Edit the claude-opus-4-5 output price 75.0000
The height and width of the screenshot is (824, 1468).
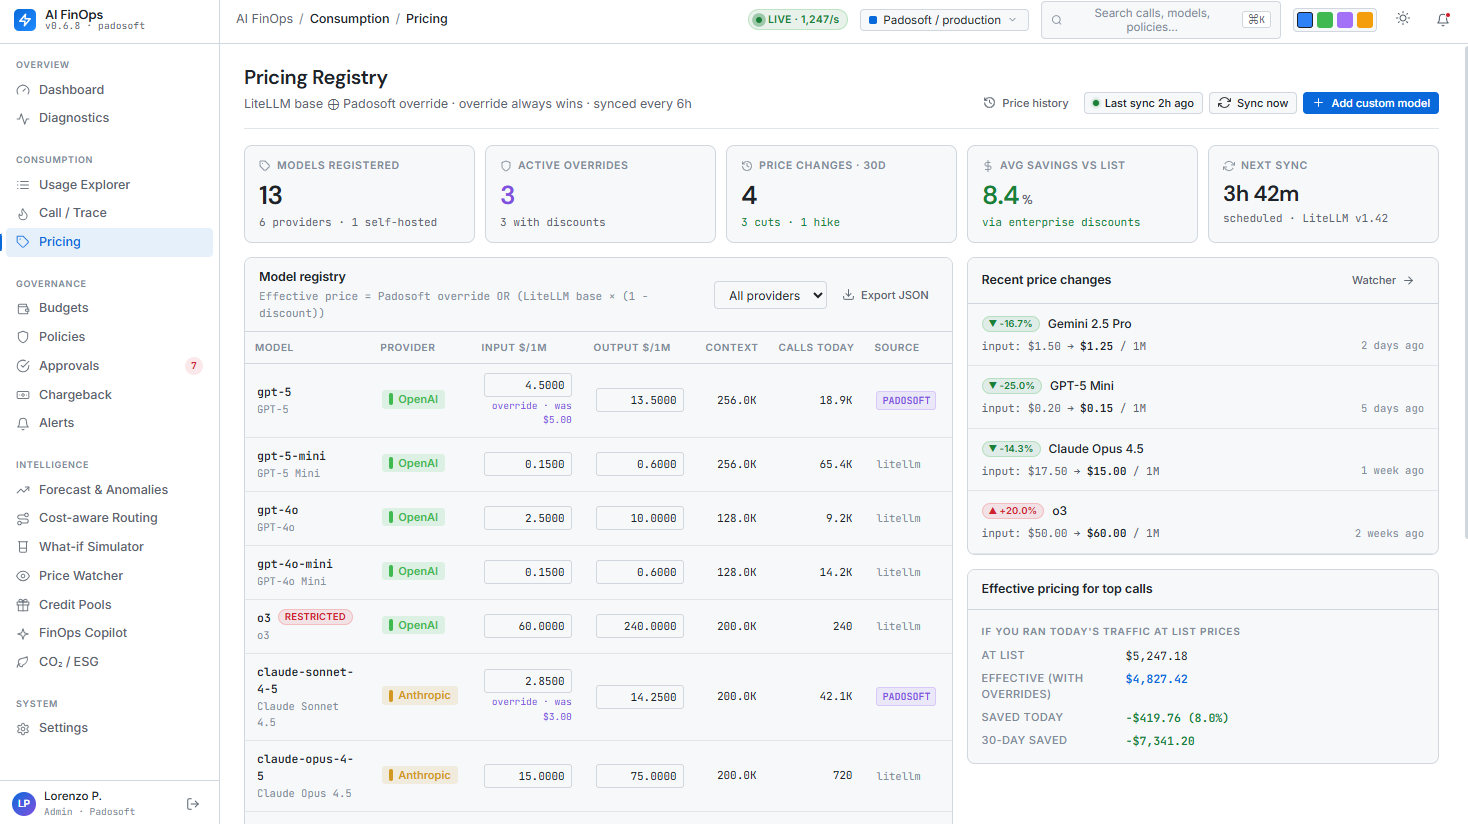(640, 776)
